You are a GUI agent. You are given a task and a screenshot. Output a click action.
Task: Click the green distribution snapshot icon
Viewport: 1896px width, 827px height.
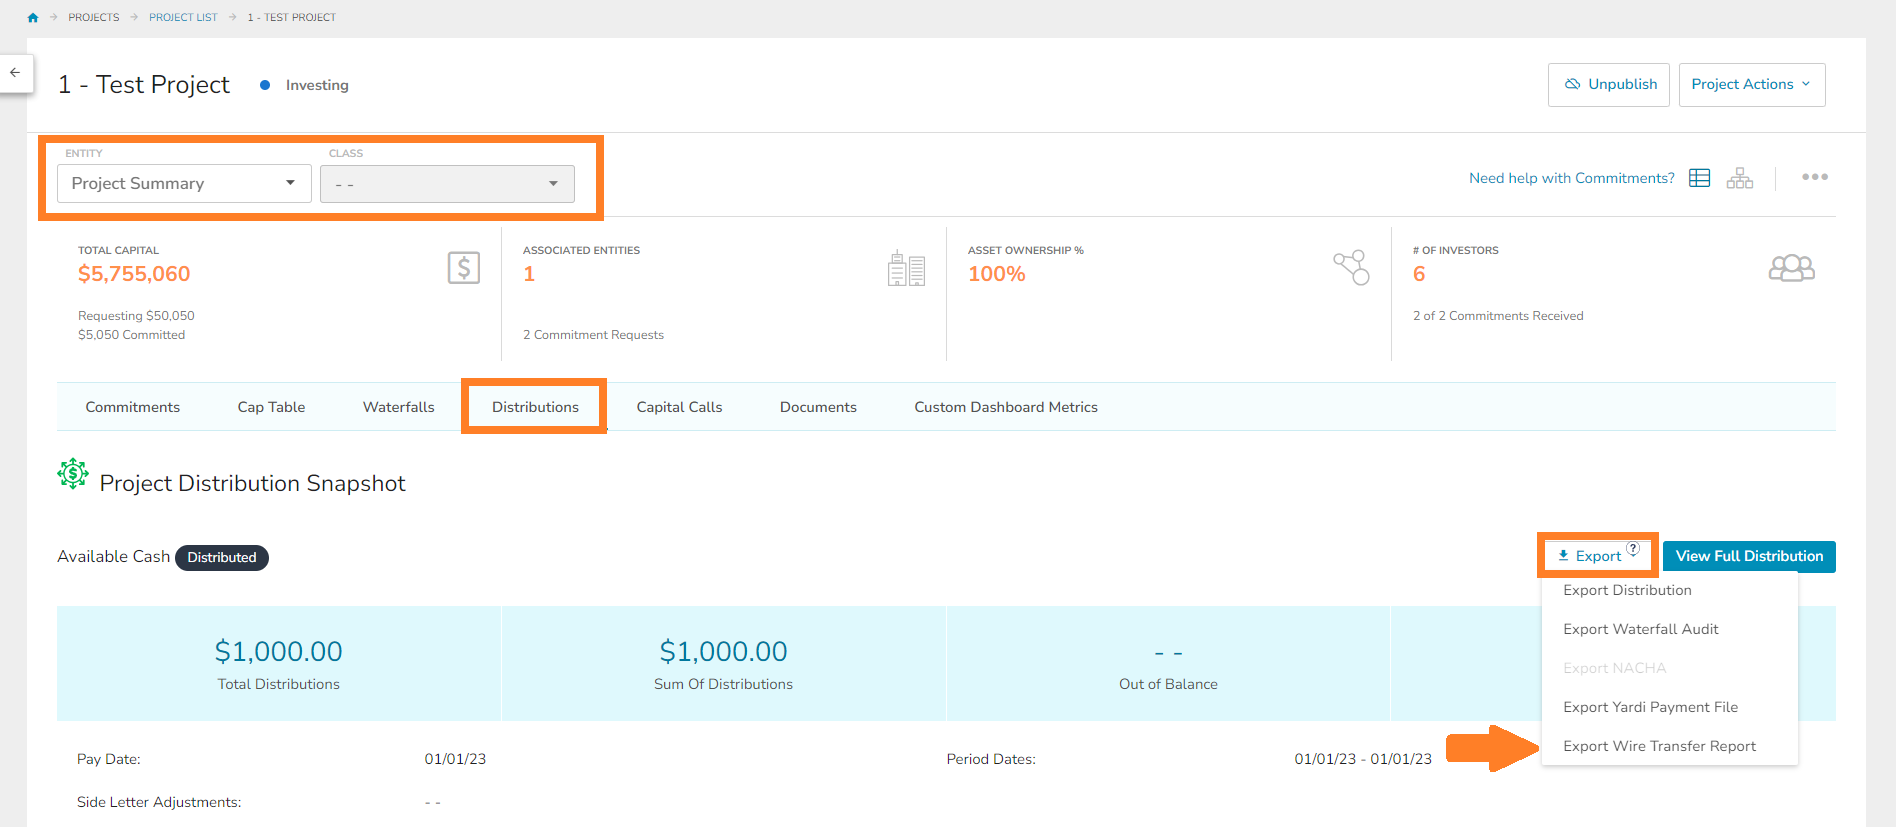(73, 474)
